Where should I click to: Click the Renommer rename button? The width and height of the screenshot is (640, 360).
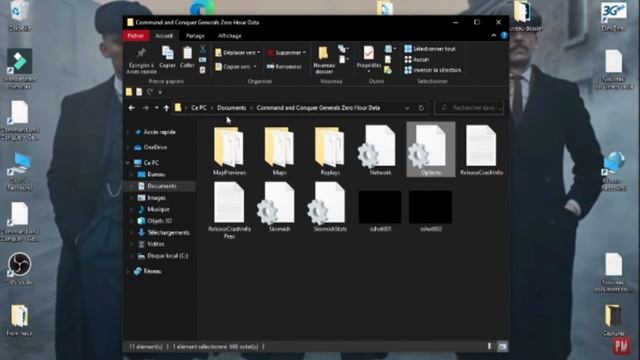click(x=284, y=67)
